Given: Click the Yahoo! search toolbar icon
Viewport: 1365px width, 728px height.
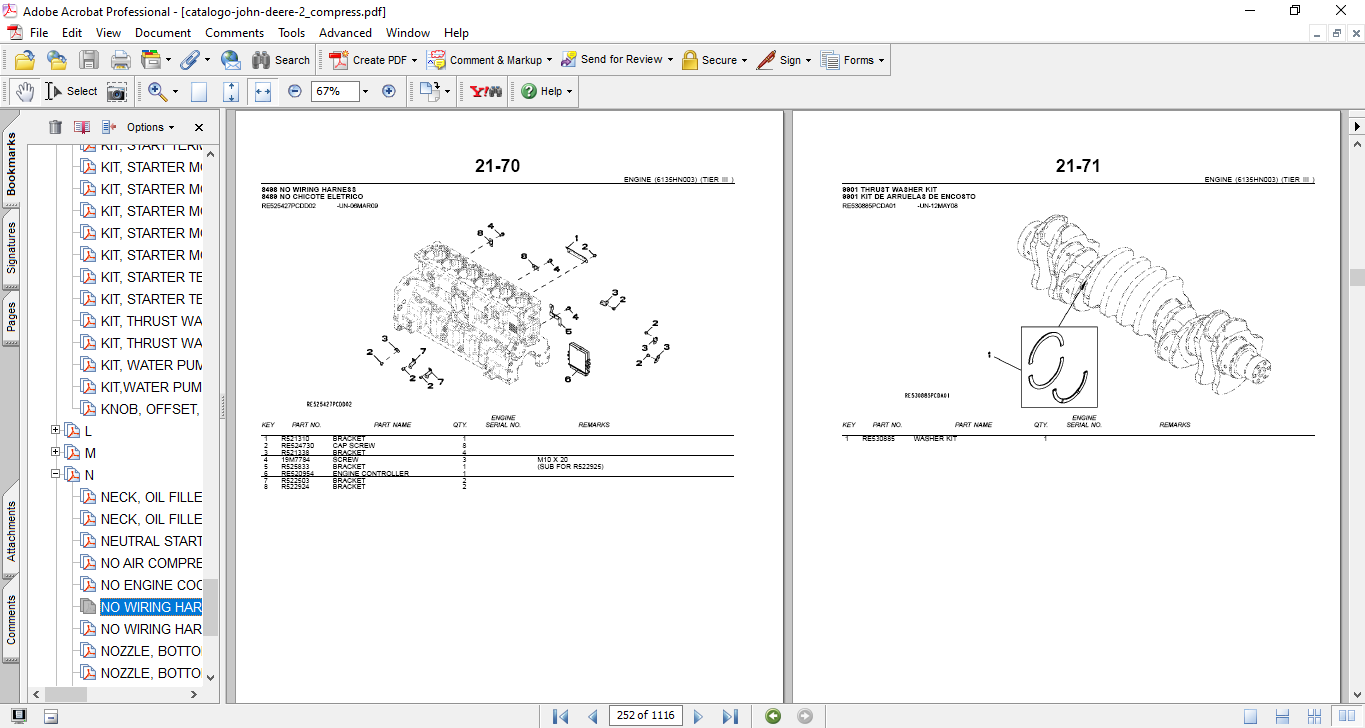Looking at the screenshot, I should pos(483,91).
